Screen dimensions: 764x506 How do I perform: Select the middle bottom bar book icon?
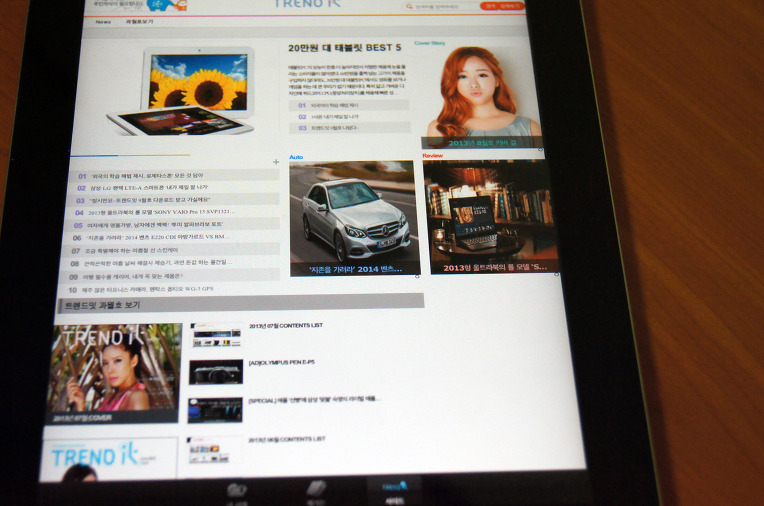point(315,489)
